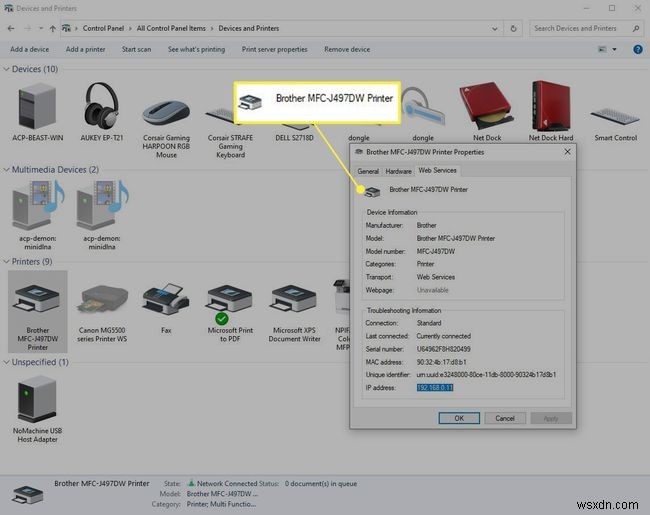The image size is (650, 515).
Task: Click OK in printer properties dialog
Action: (459, 418)
